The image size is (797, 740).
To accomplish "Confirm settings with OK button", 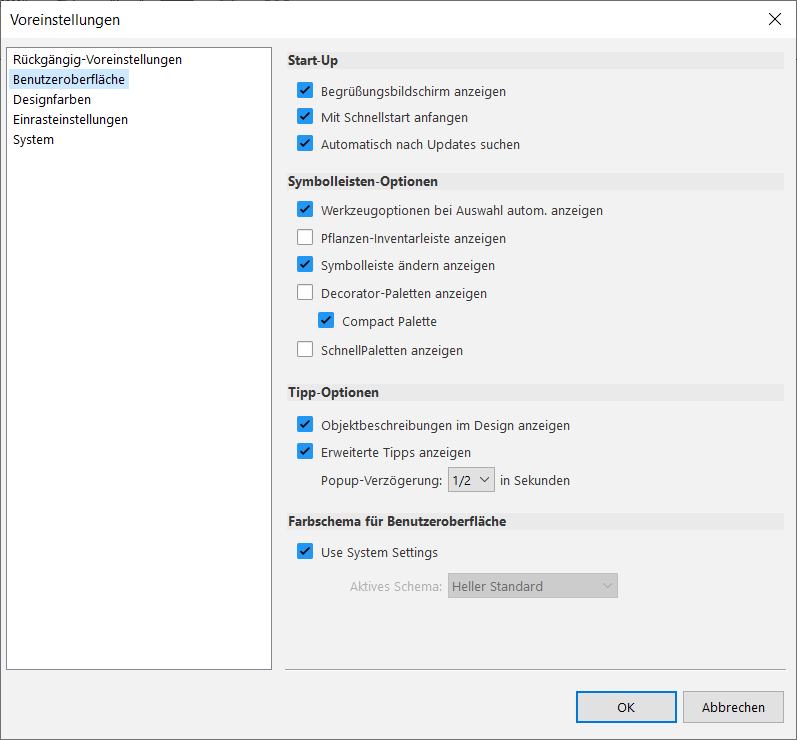I will tap(626, 707).
